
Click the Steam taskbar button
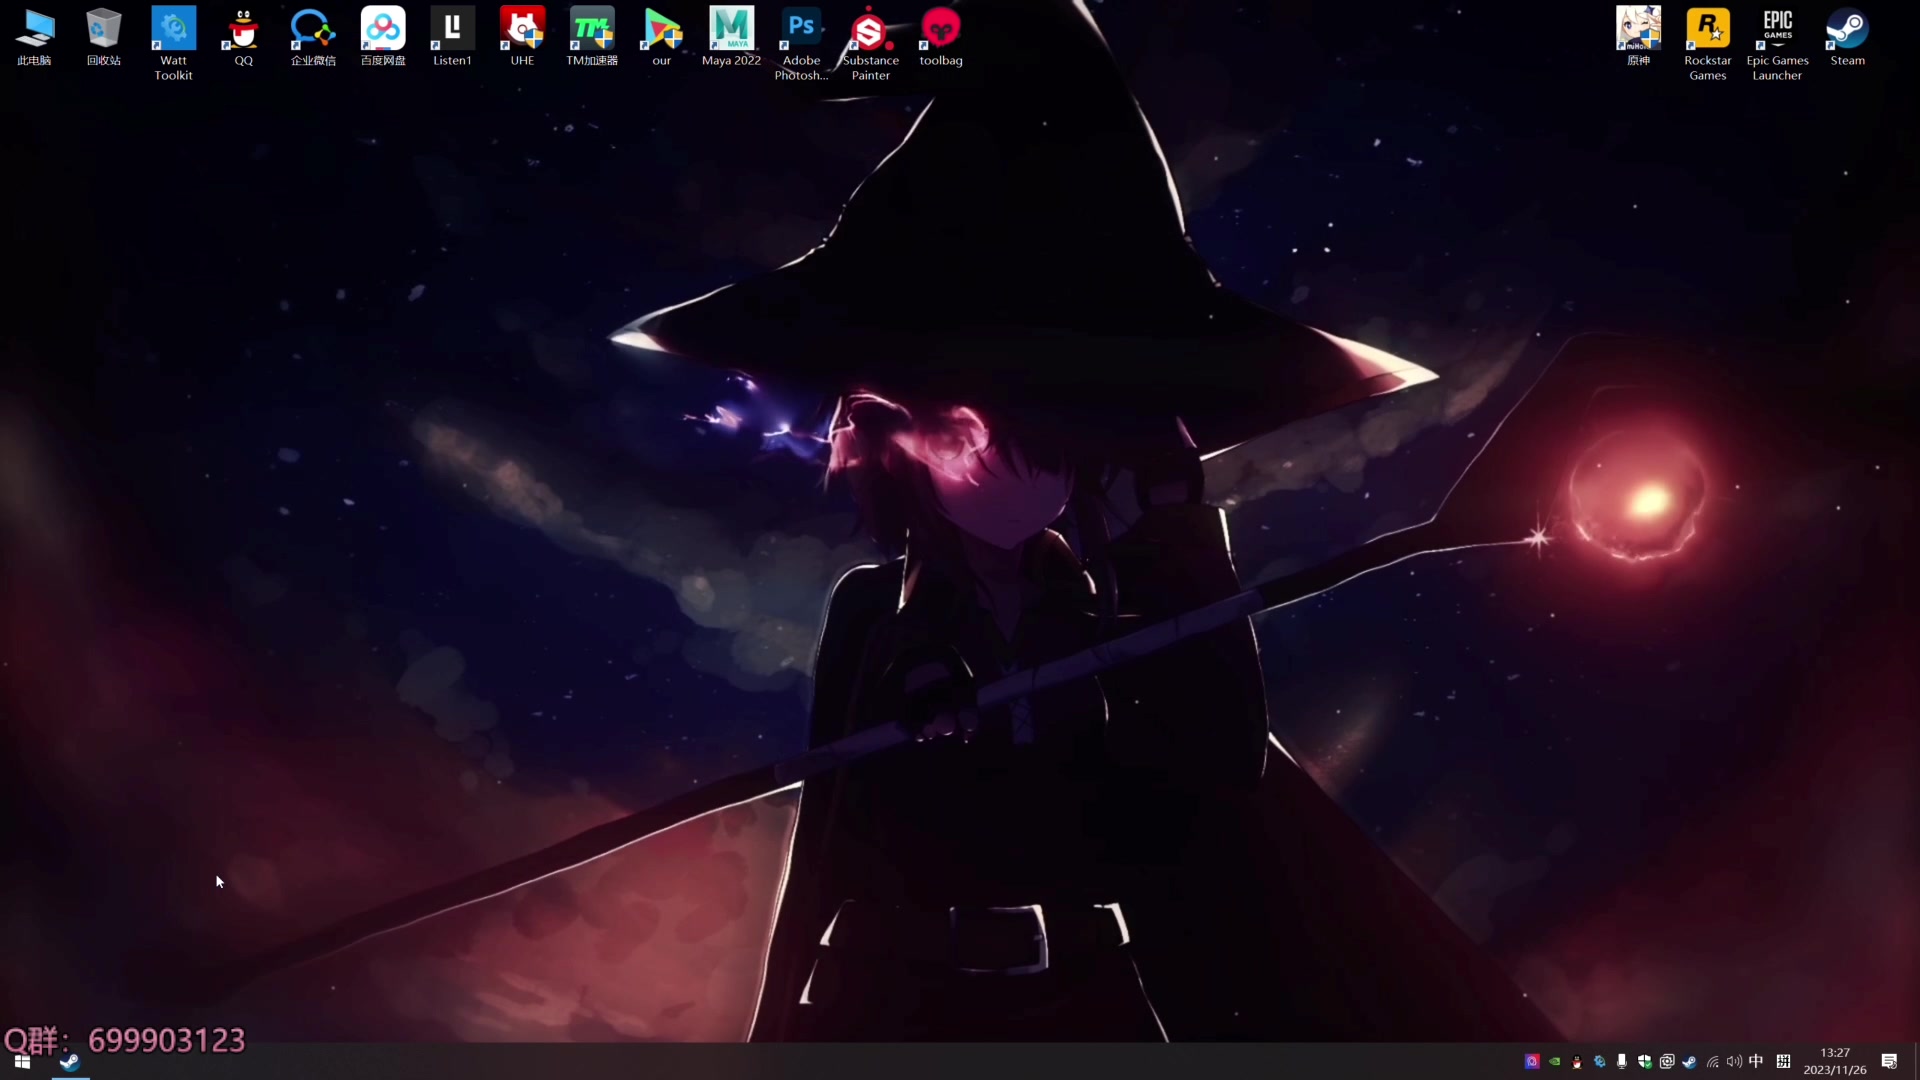[70, 1061]
